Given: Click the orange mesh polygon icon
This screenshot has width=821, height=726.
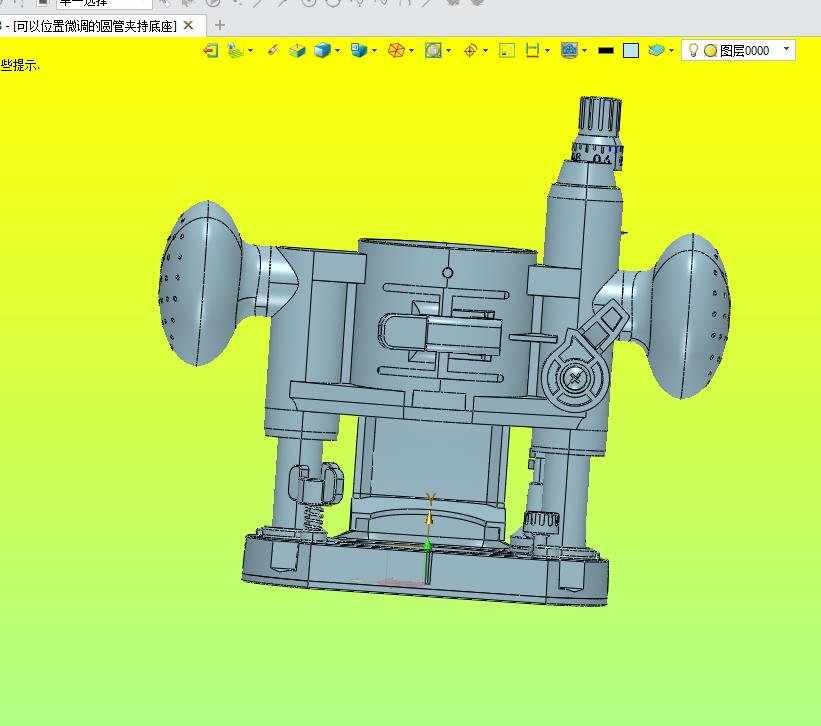Looking at the screenshot, I should point(396,50).
